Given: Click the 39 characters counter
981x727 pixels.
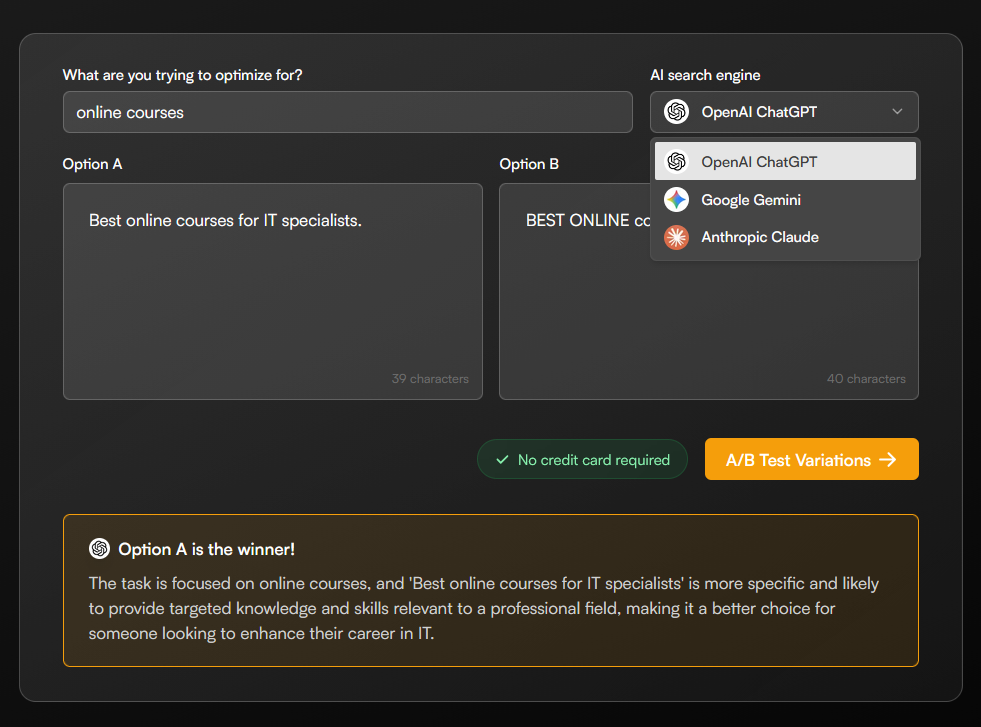Looking at the screenshot, I should click(430, 379).
